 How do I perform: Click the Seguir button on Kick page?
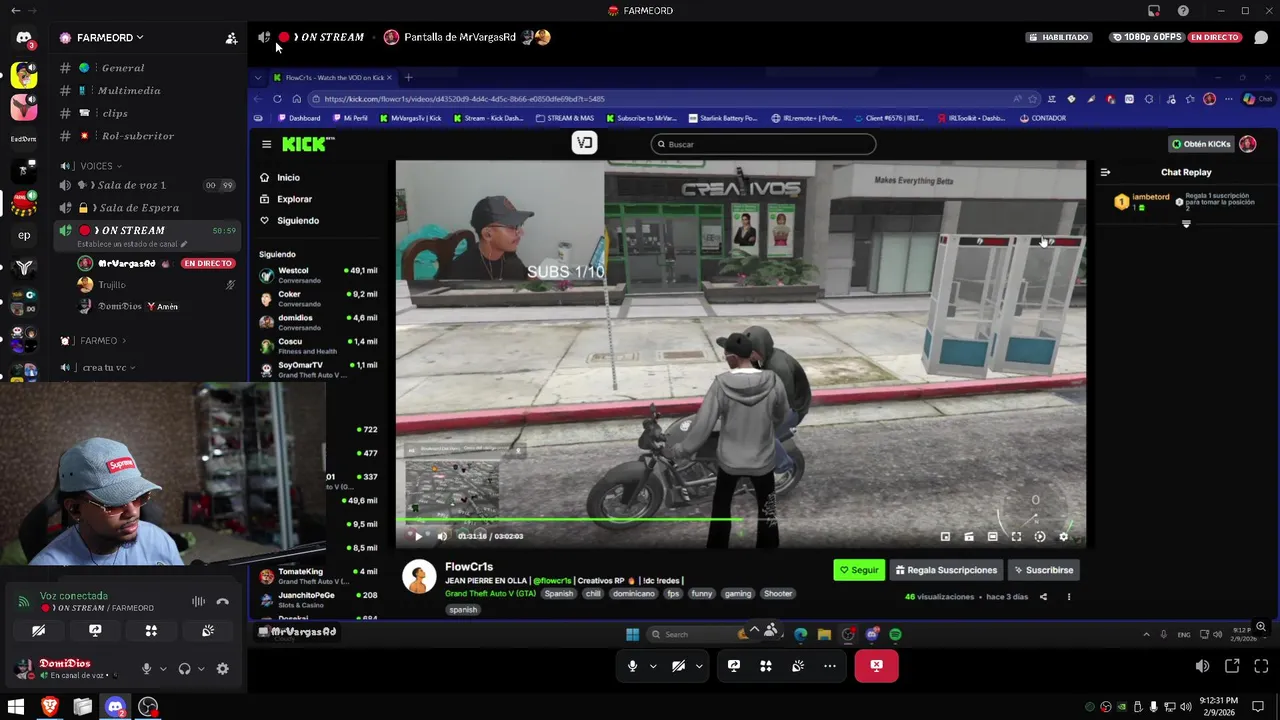pyautogui.click(x=859, y=570)
